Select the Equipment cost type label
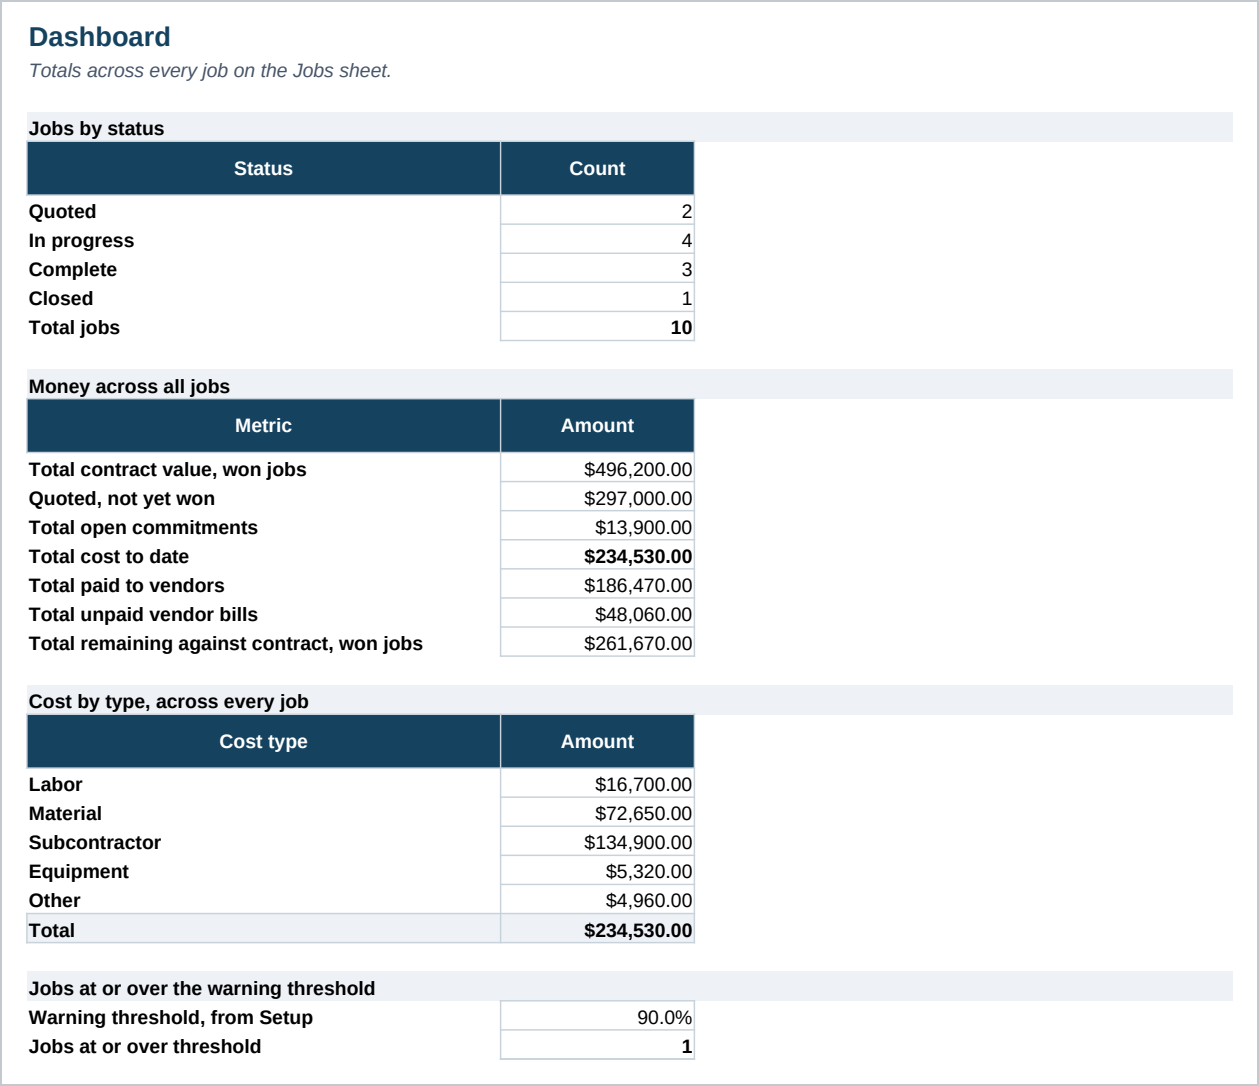 point(79,871)
